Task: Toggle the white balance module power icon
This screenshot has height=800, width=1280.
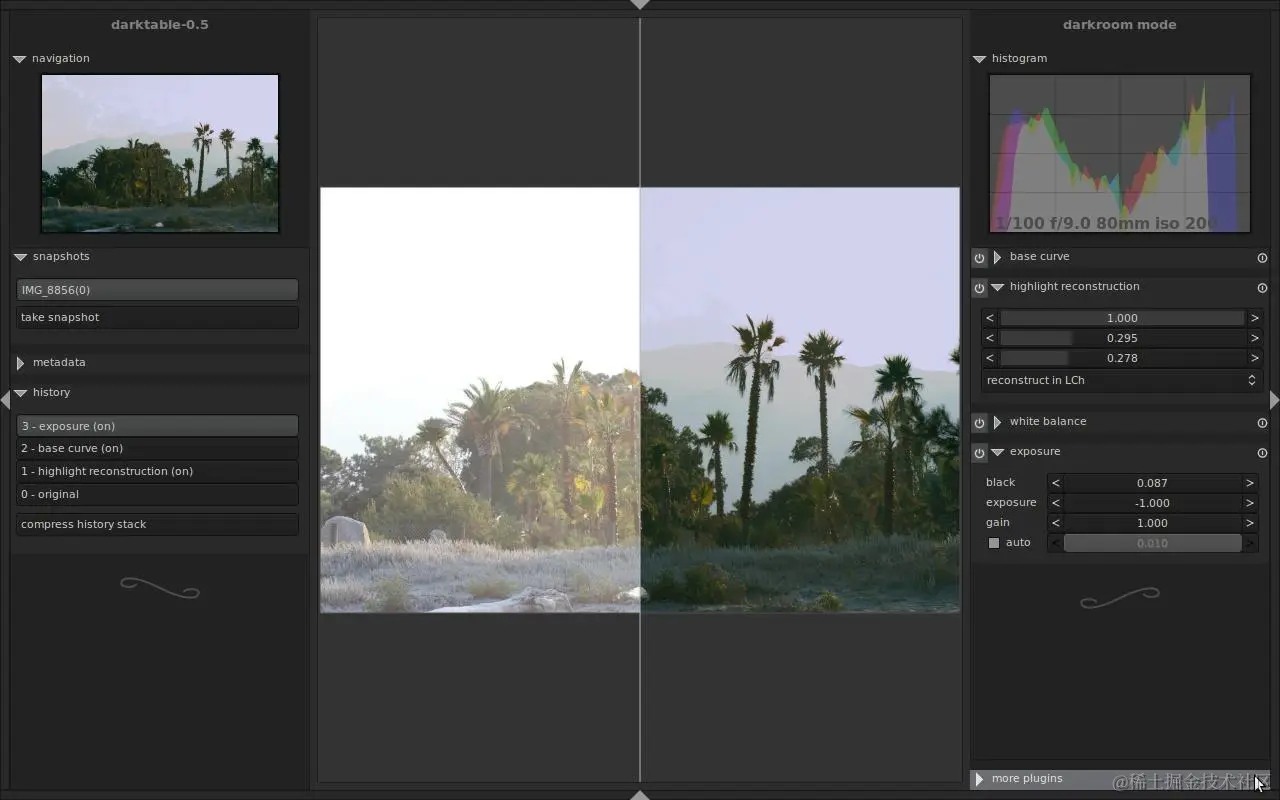Action: tap(979, 423)
